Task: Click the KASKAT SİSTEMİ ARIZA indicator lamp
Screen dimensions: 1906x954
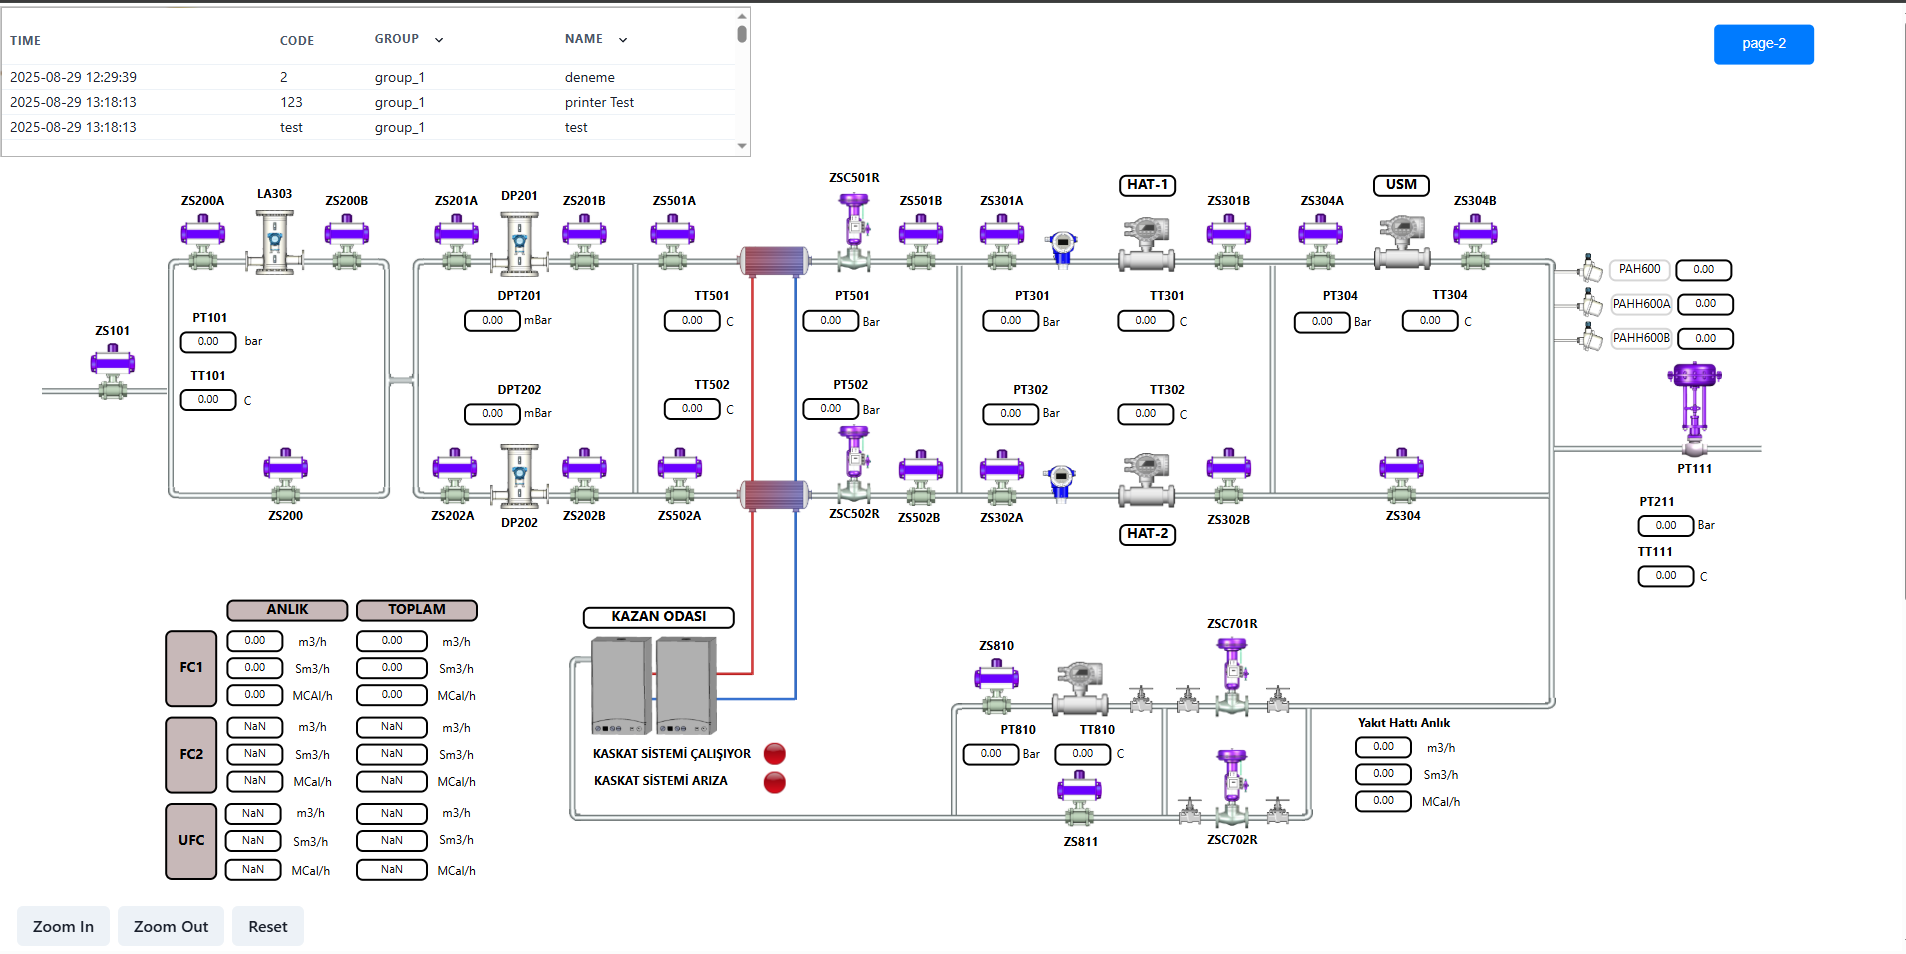Action: pos(773,784)
